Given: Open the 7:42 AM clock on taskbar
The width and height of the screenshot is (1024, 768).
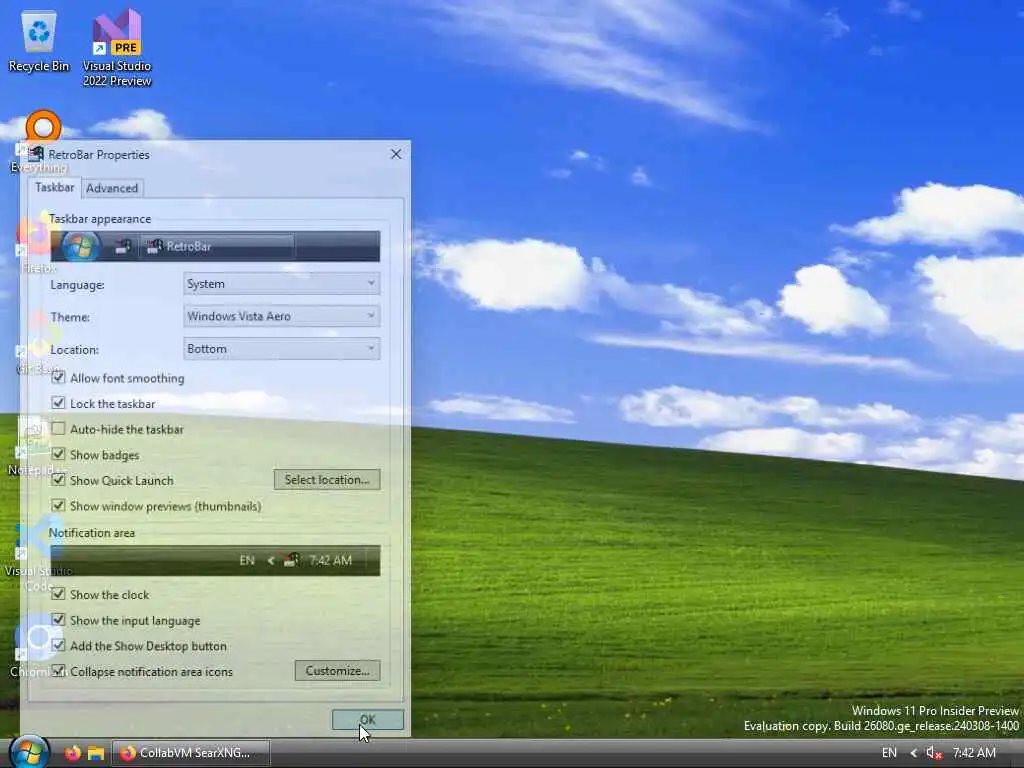Looking at the screenshot, I should (974, 753).
